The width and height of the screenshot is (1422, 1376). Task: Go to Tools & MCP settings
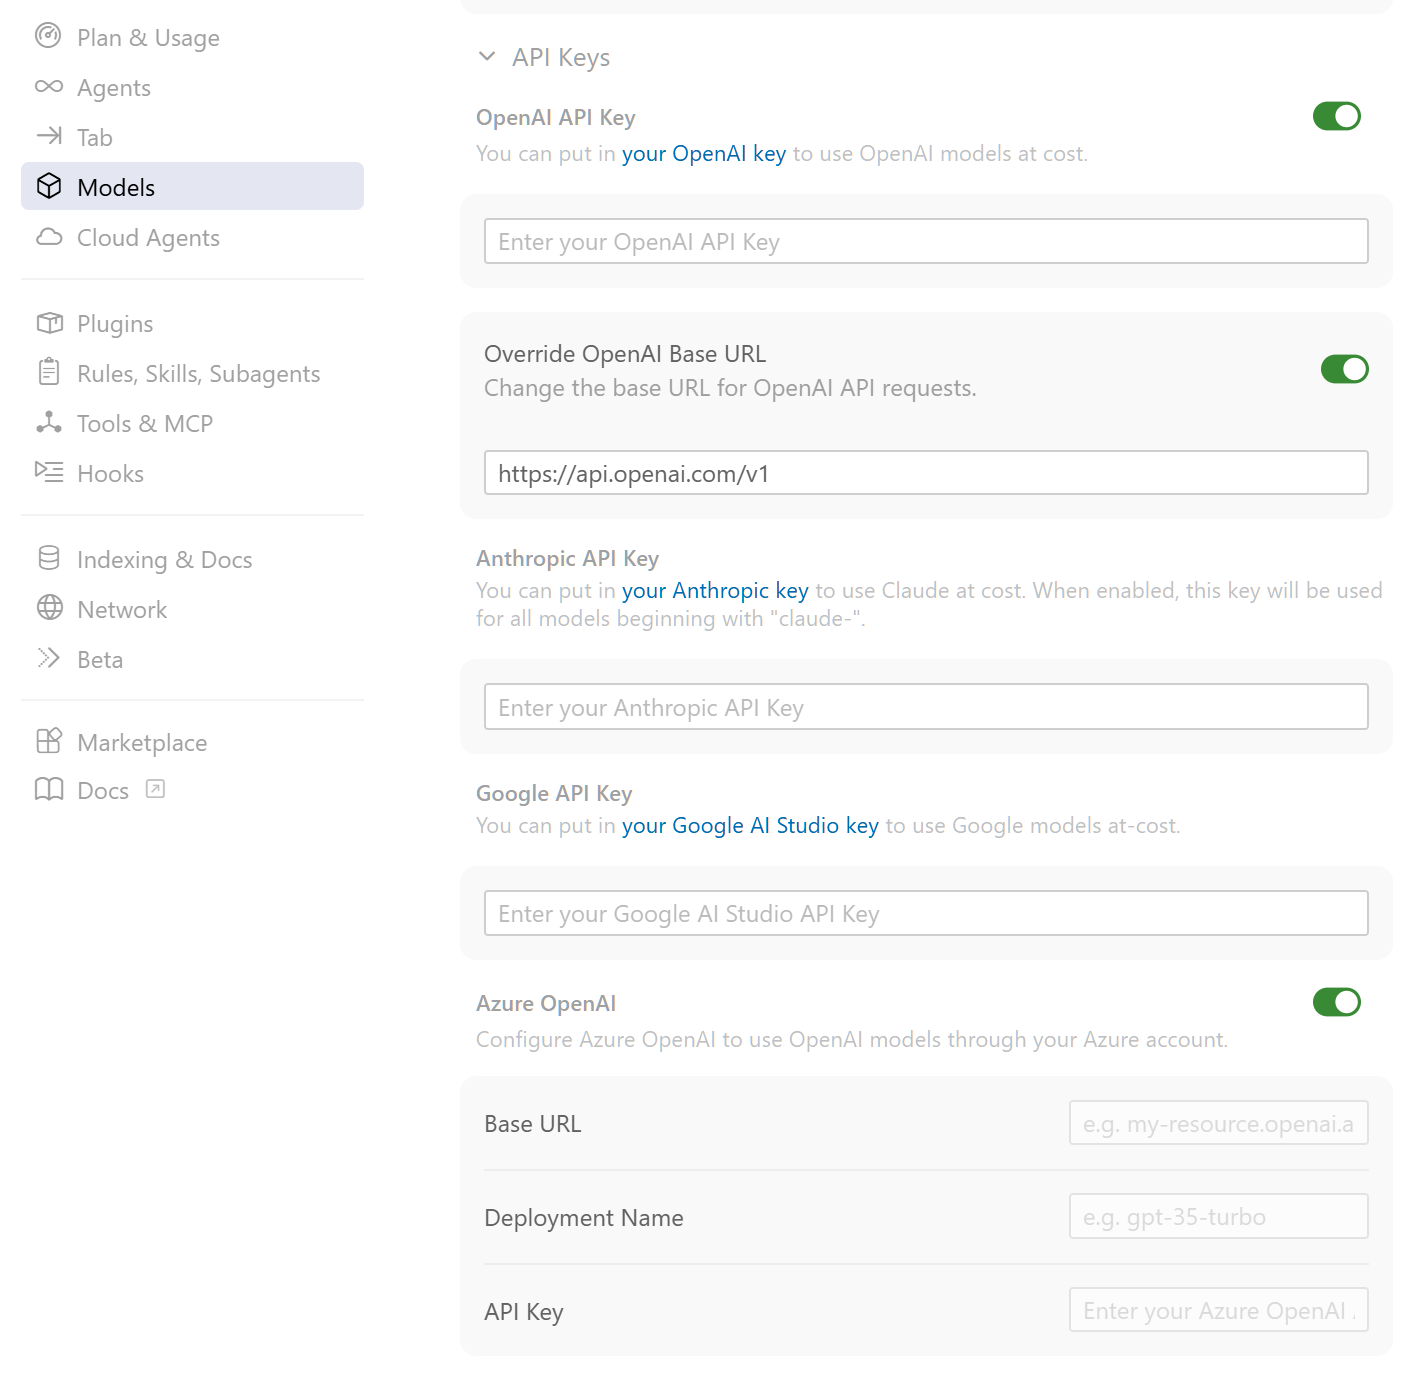192,423
